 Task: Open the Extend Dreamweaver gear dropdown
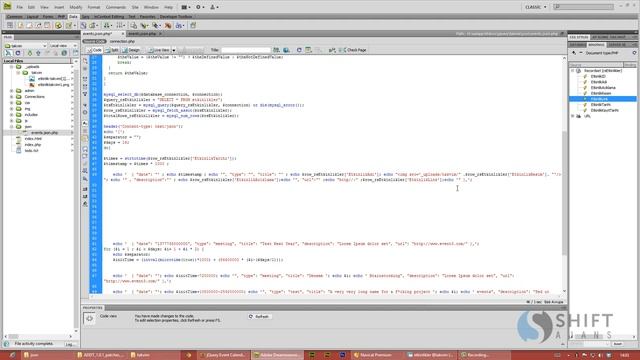[x=199, y=7]
